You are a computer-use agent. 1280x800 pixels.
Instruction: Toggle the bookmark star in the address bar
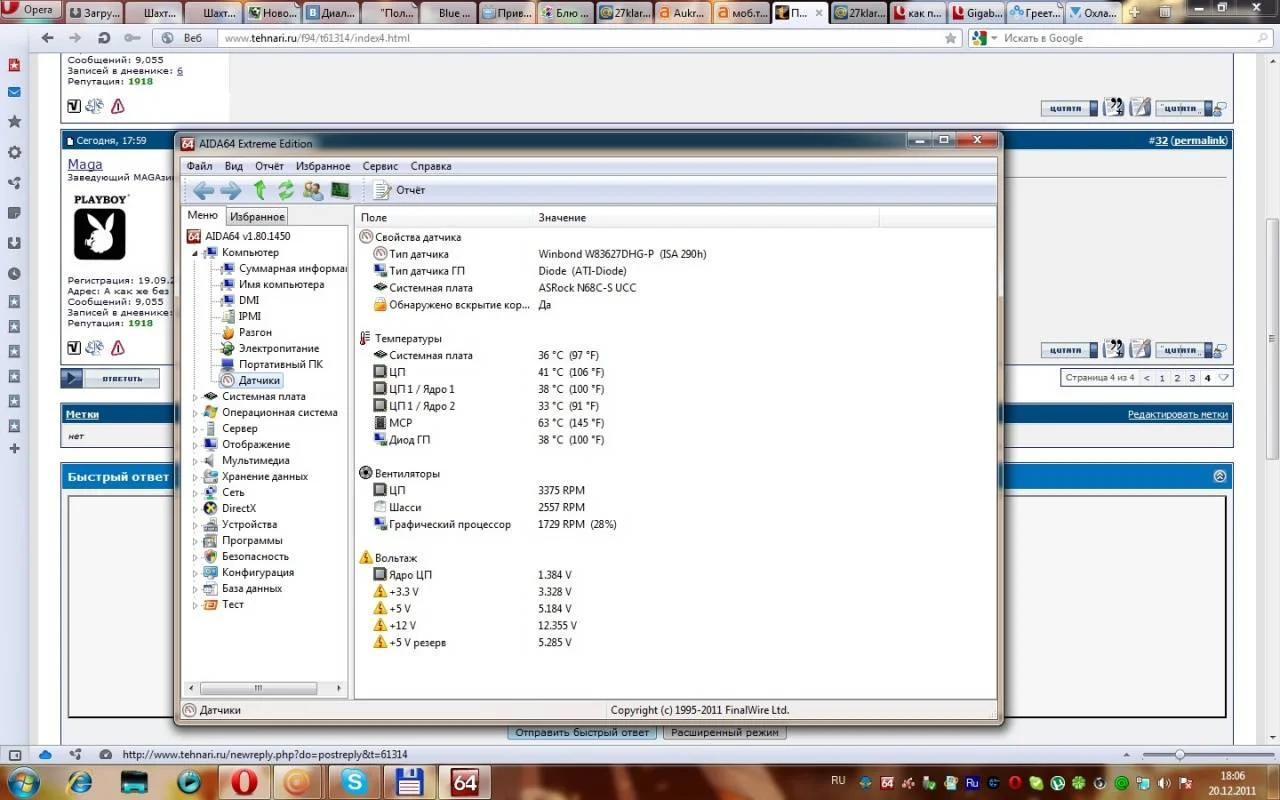[950, 38]
